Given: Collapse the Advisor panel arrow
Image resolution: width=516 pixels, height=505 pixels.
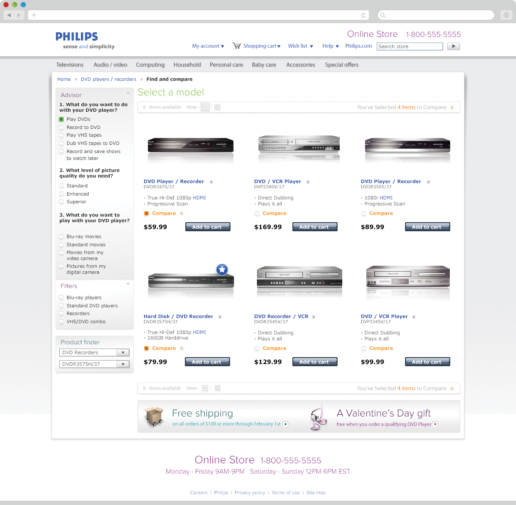Looking at the screenshot, I should [128, 93].
